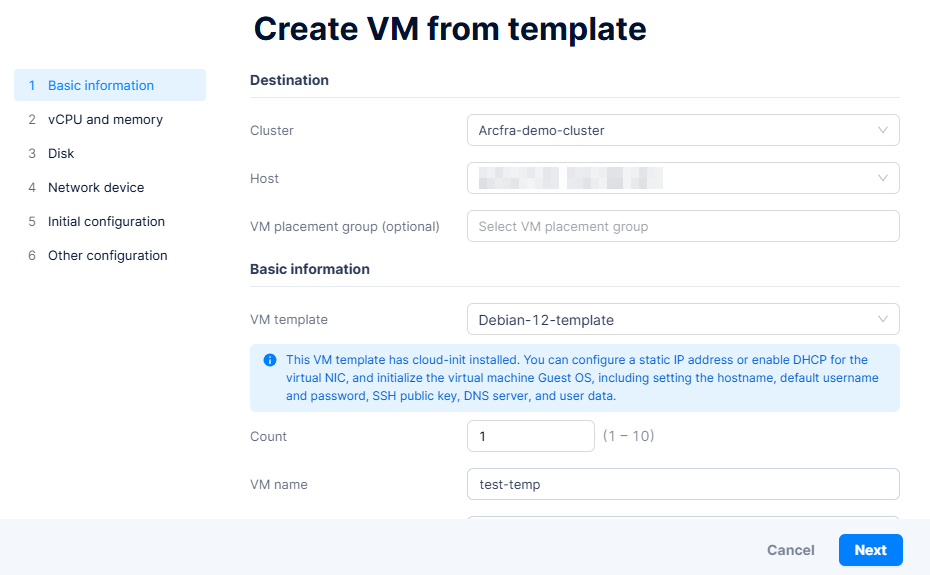Switch to Network device step

(96, 187)
